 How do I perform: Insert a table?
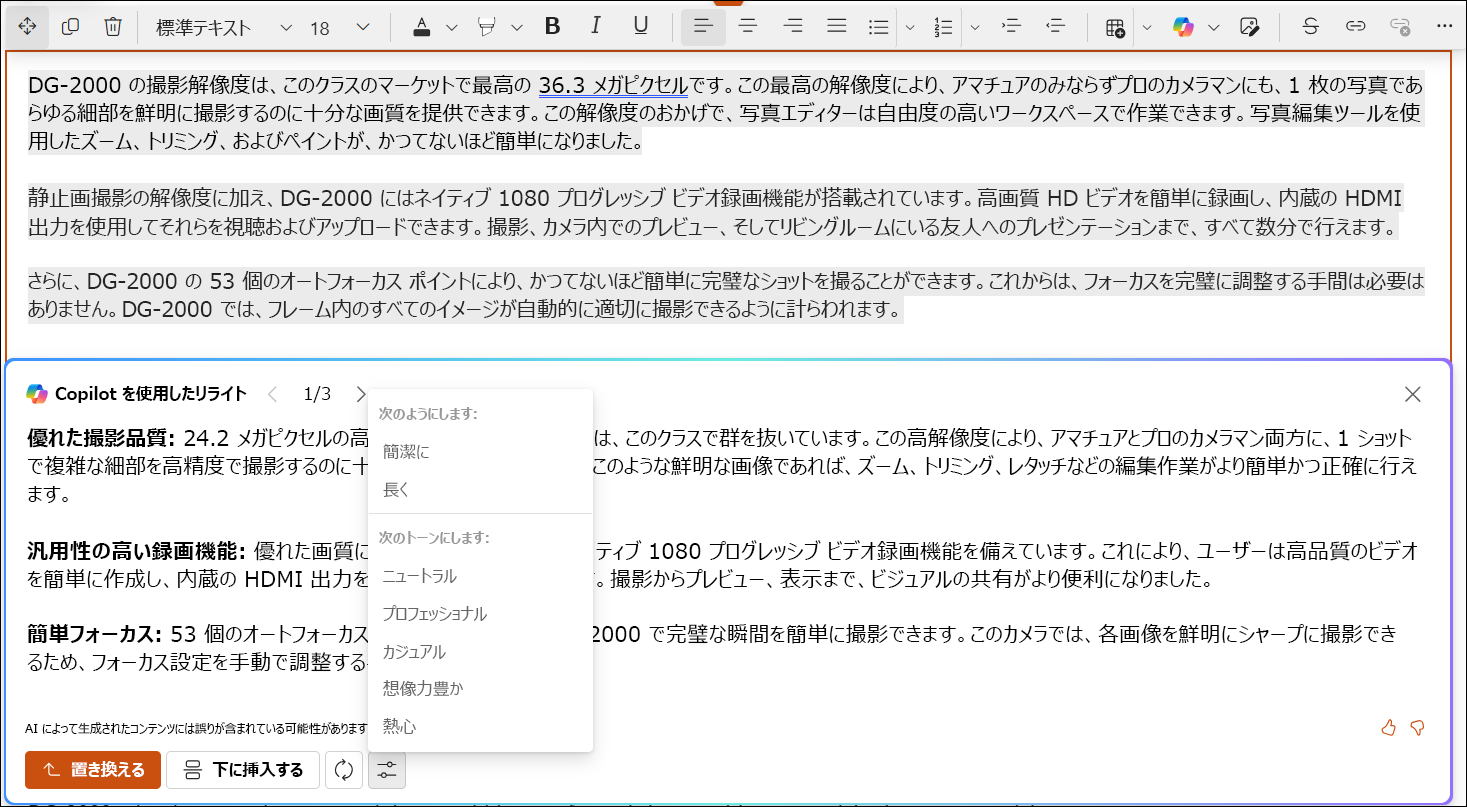click(1116, 27)
